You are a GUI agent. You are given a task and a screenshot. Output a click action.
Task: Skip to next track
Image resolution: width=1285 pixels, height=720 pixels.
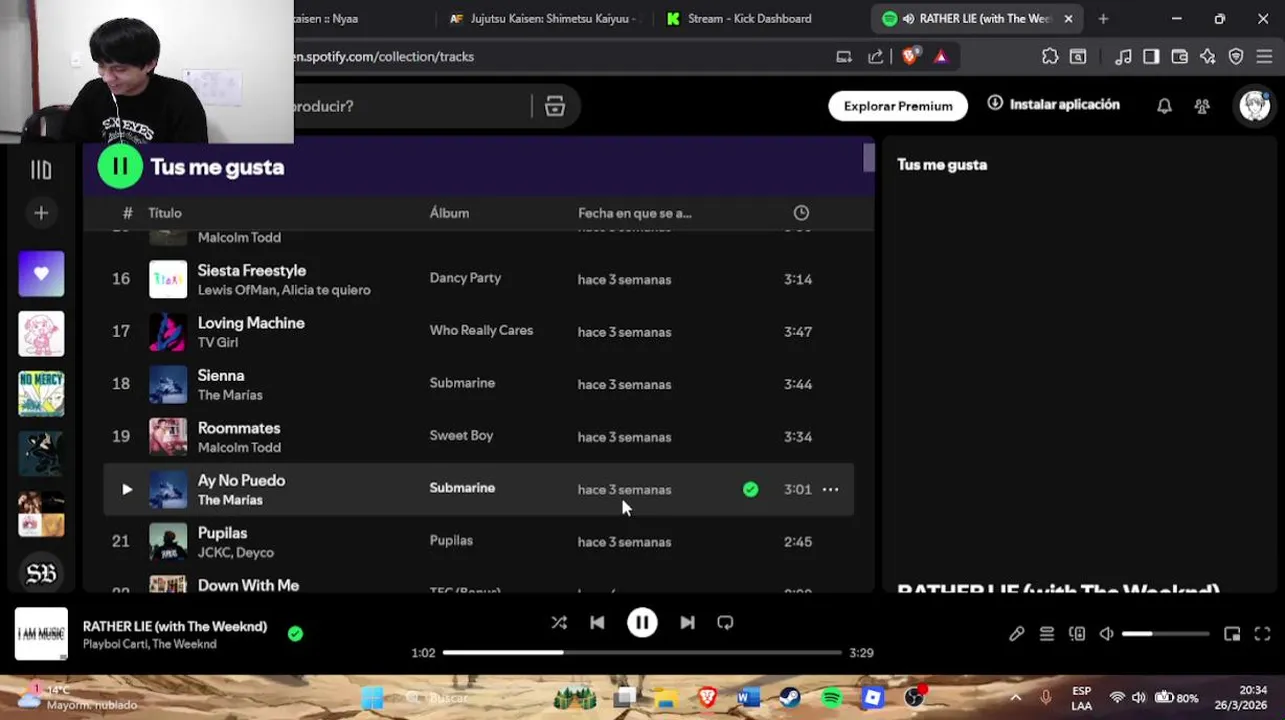point(687,623)
